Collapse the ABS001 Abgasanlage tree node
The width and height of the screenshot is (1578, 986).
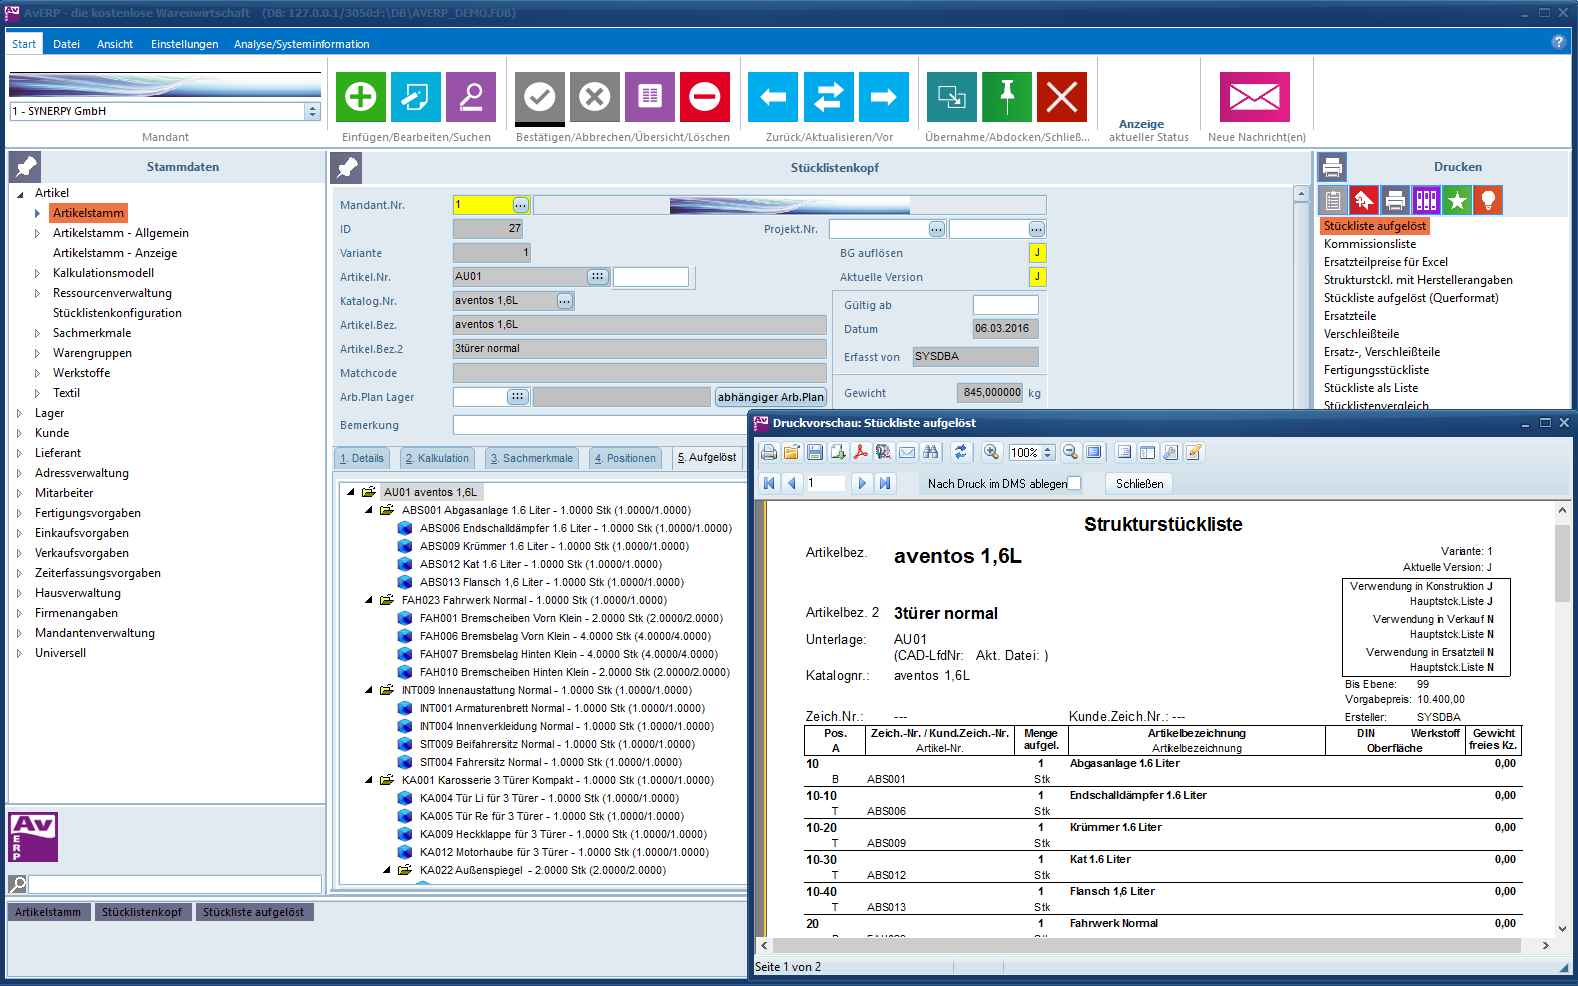click(369, 510)
